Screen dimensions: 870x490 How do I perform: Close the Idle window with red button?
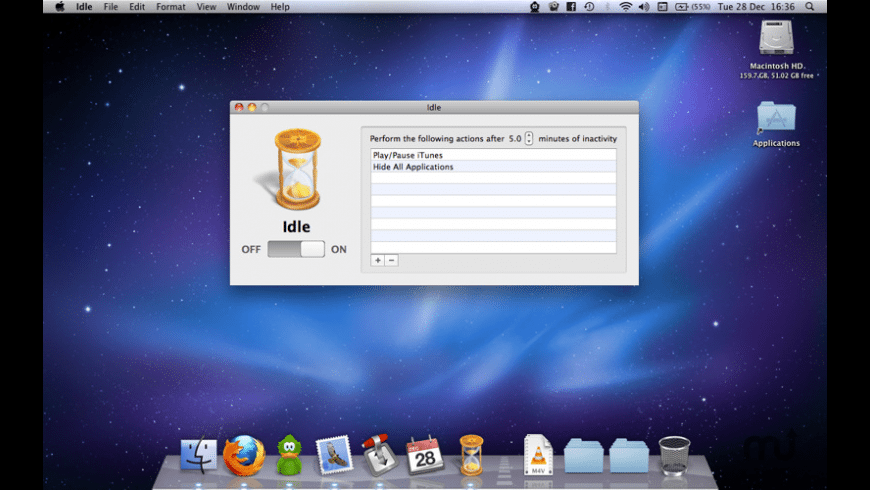click(x=239, y=107)
